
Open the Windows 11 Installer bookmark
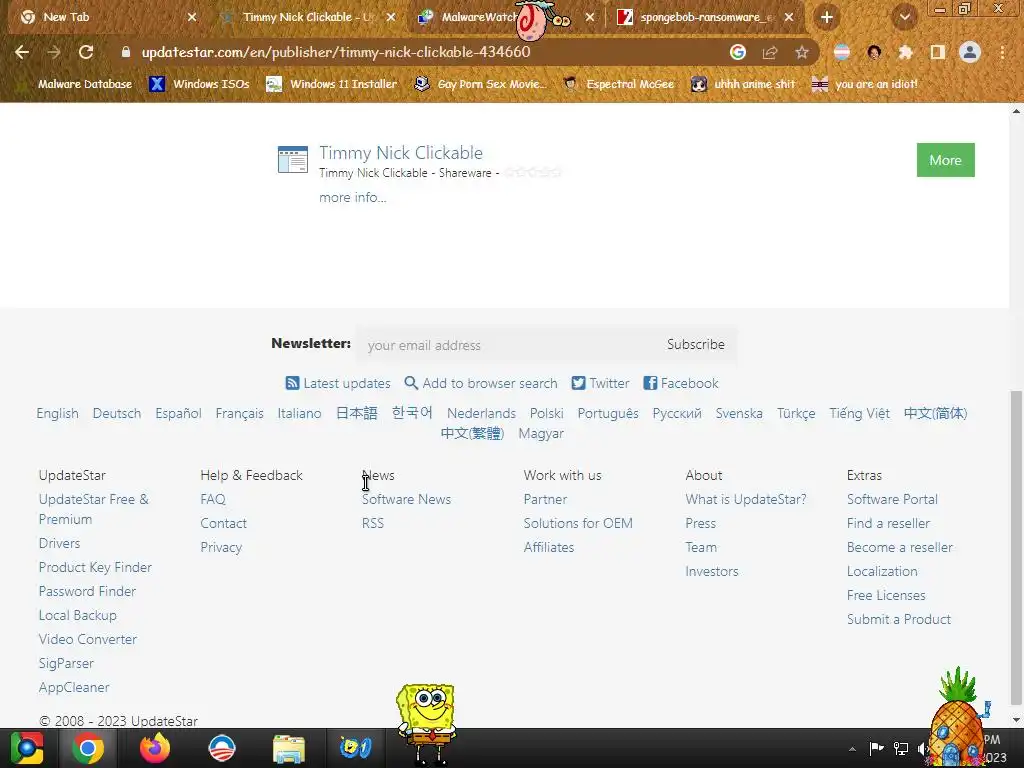pos(332,84)
